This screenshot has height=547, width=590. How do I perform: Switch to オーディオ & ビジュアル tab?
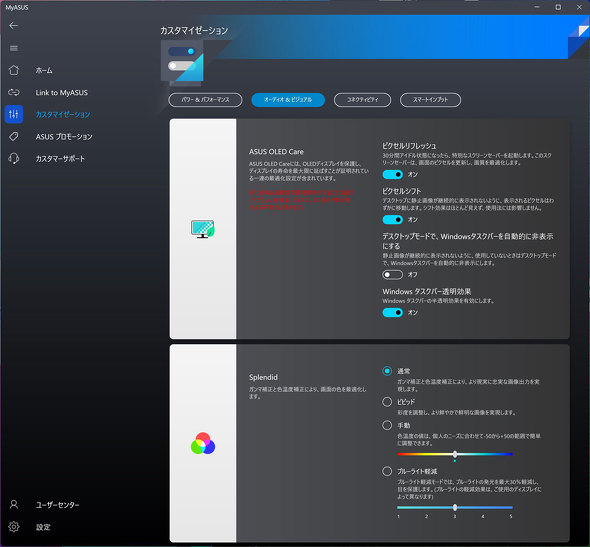(288, 100)
